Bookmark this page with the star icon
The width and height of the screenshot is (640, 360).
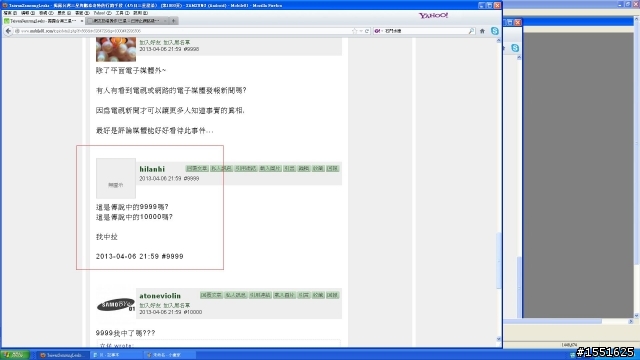(354, 31)
